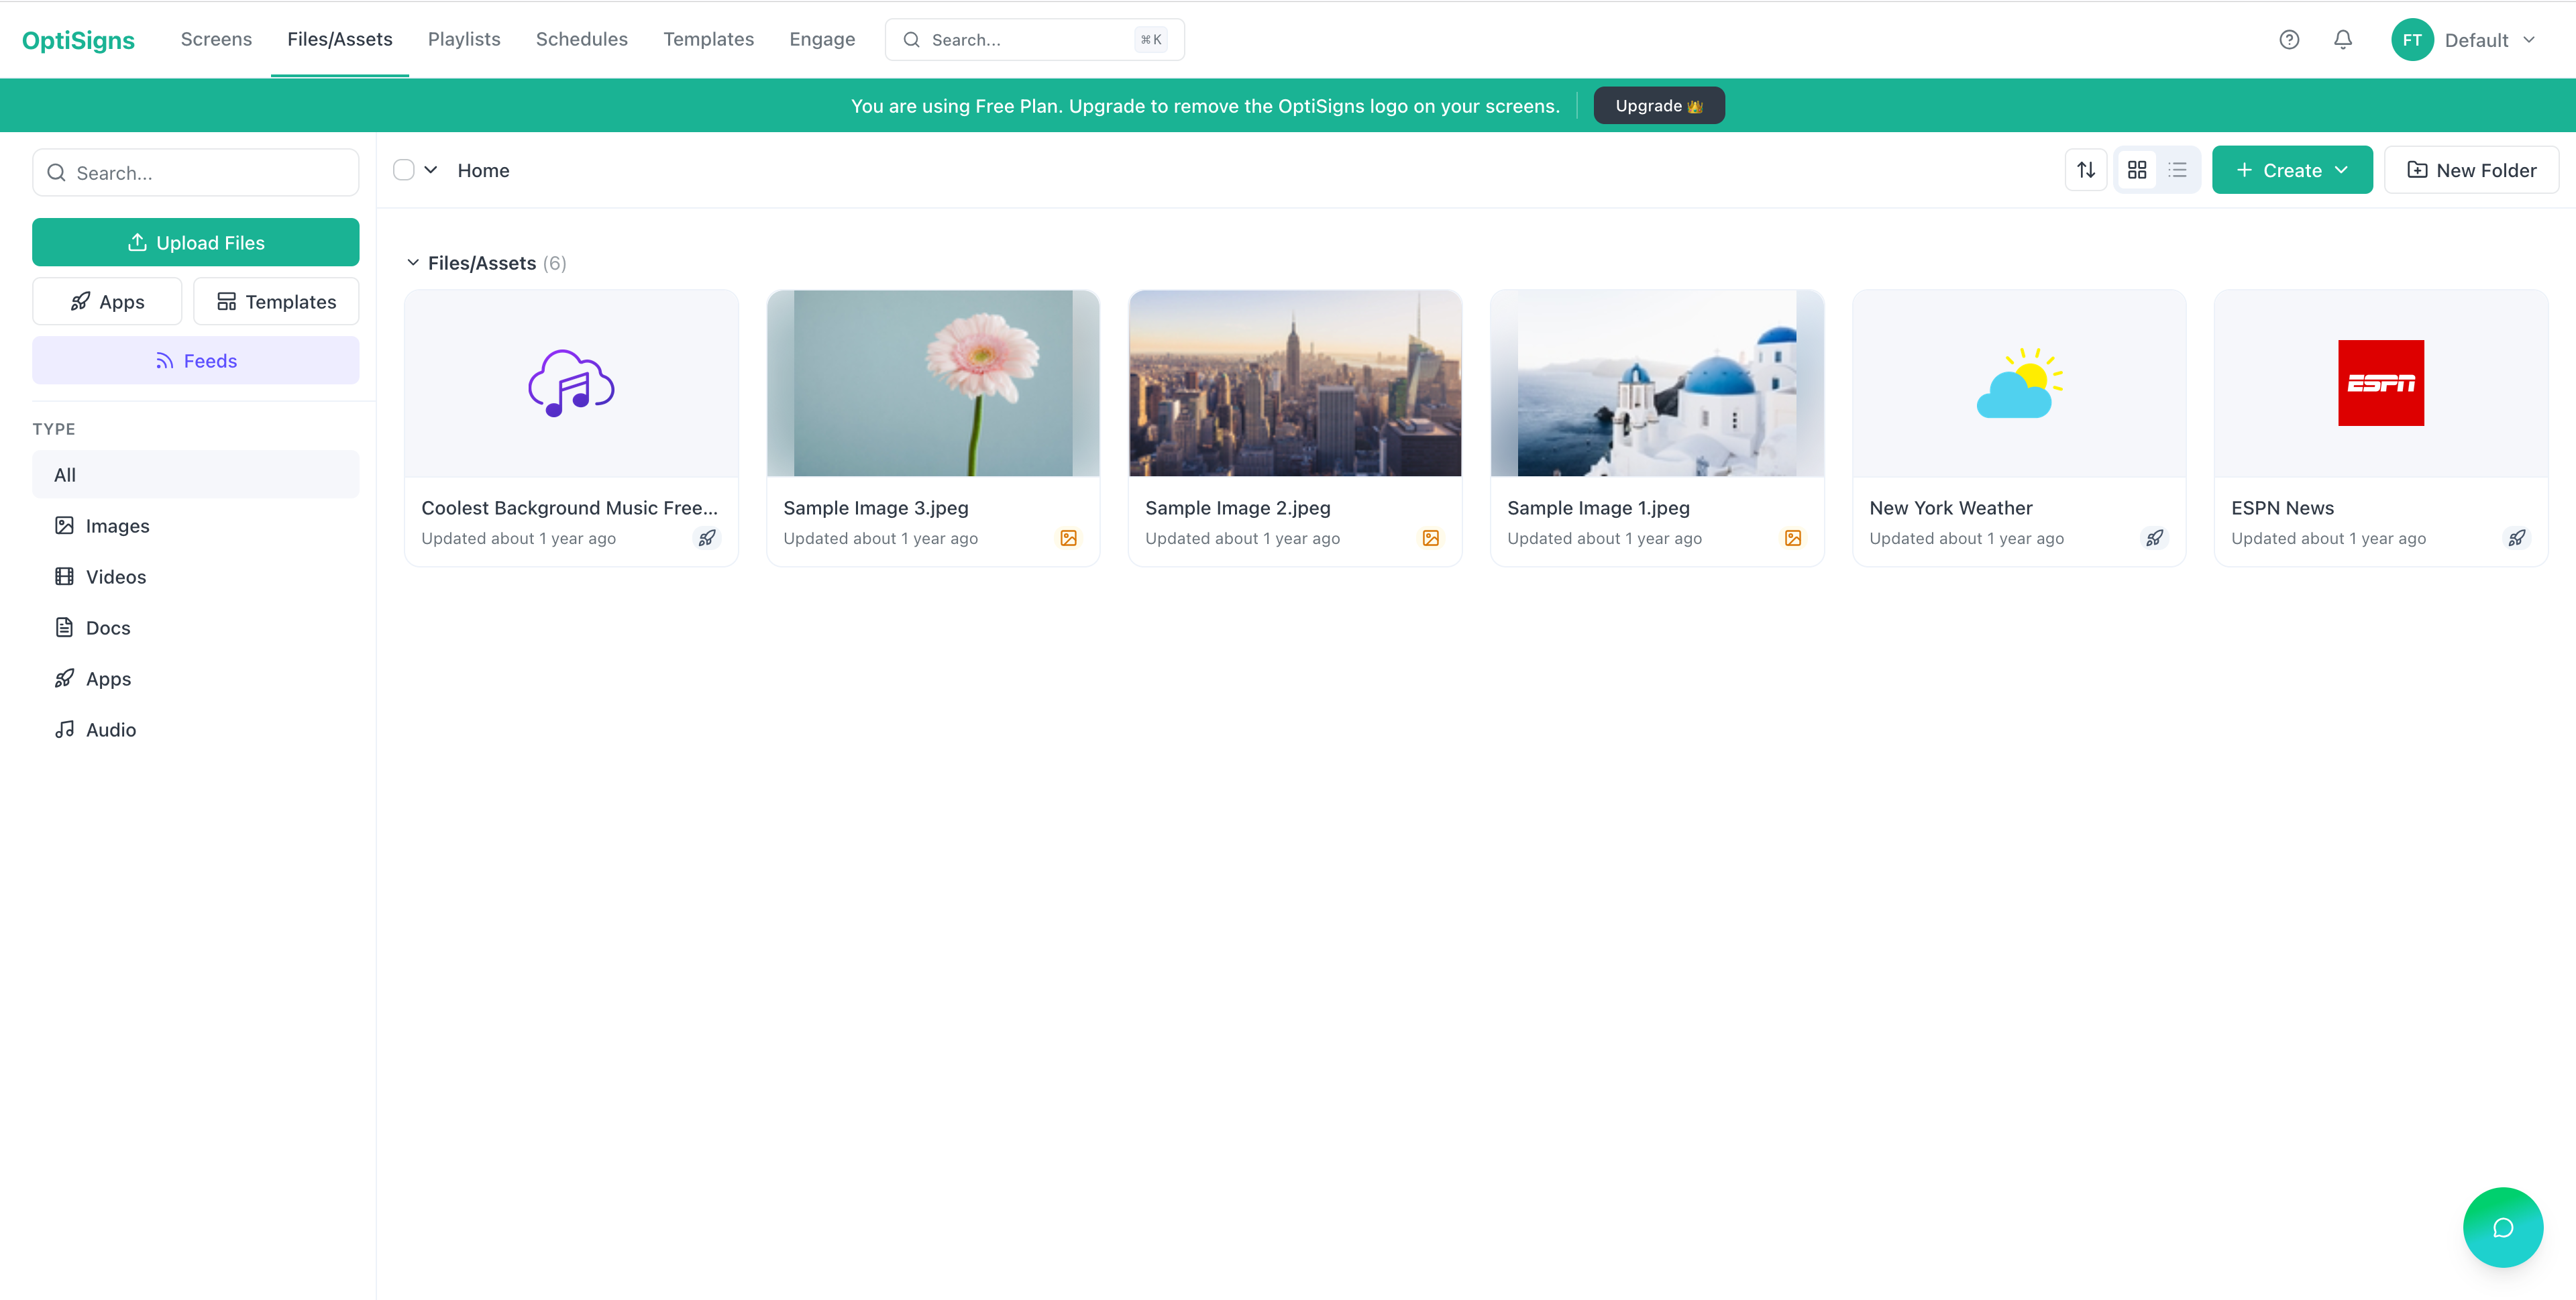The height and width of the screenshot is (1300, 2576).
Task: Select the Audio type filter in the sidebar
Action: [x=109, y=729]
